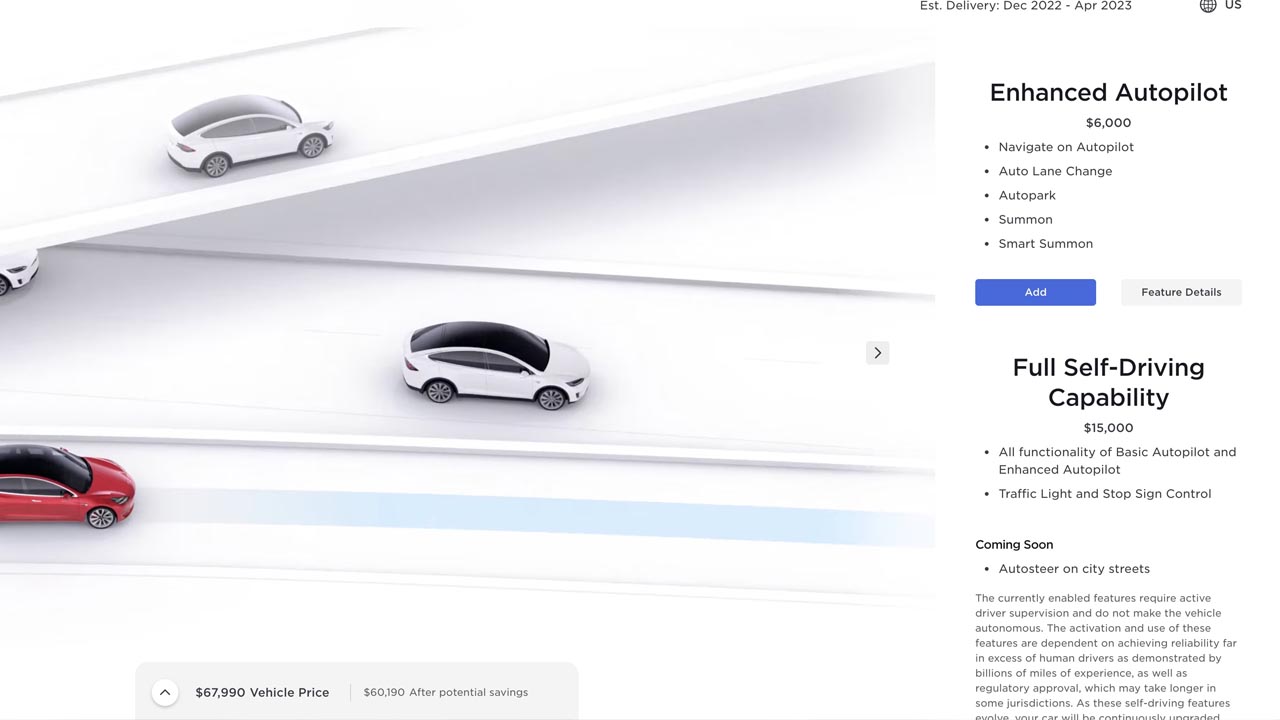Click Full Self-Driving Capability heading

point(1108,382)
